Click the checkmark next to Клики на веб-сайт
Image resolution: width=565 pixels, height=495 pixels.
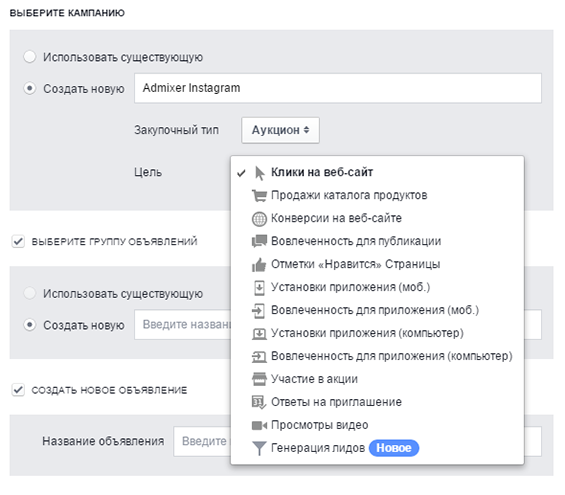pyautogui.click(x=241, y=173)
